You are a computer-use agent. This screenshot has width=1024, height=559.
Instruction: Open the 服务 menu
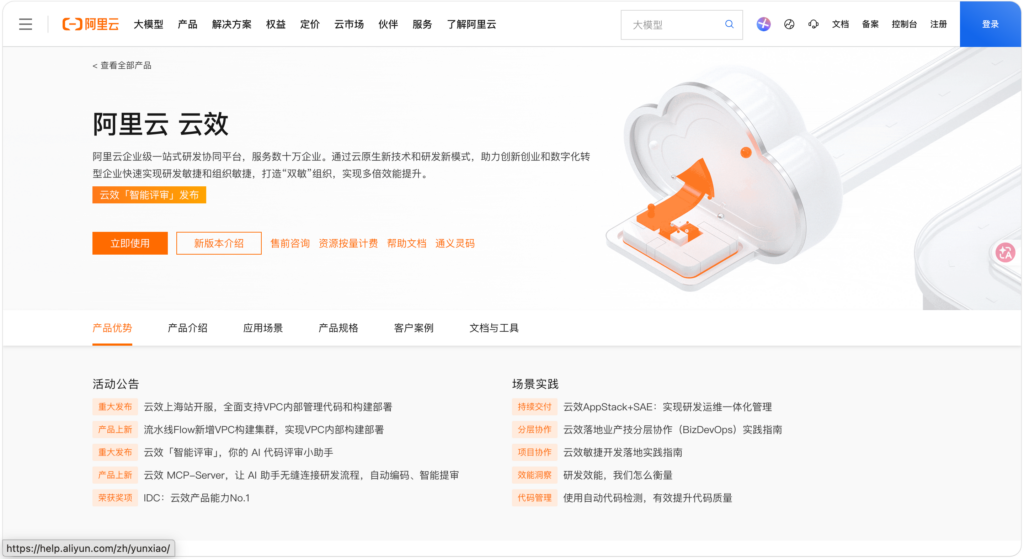click(422, 24)
